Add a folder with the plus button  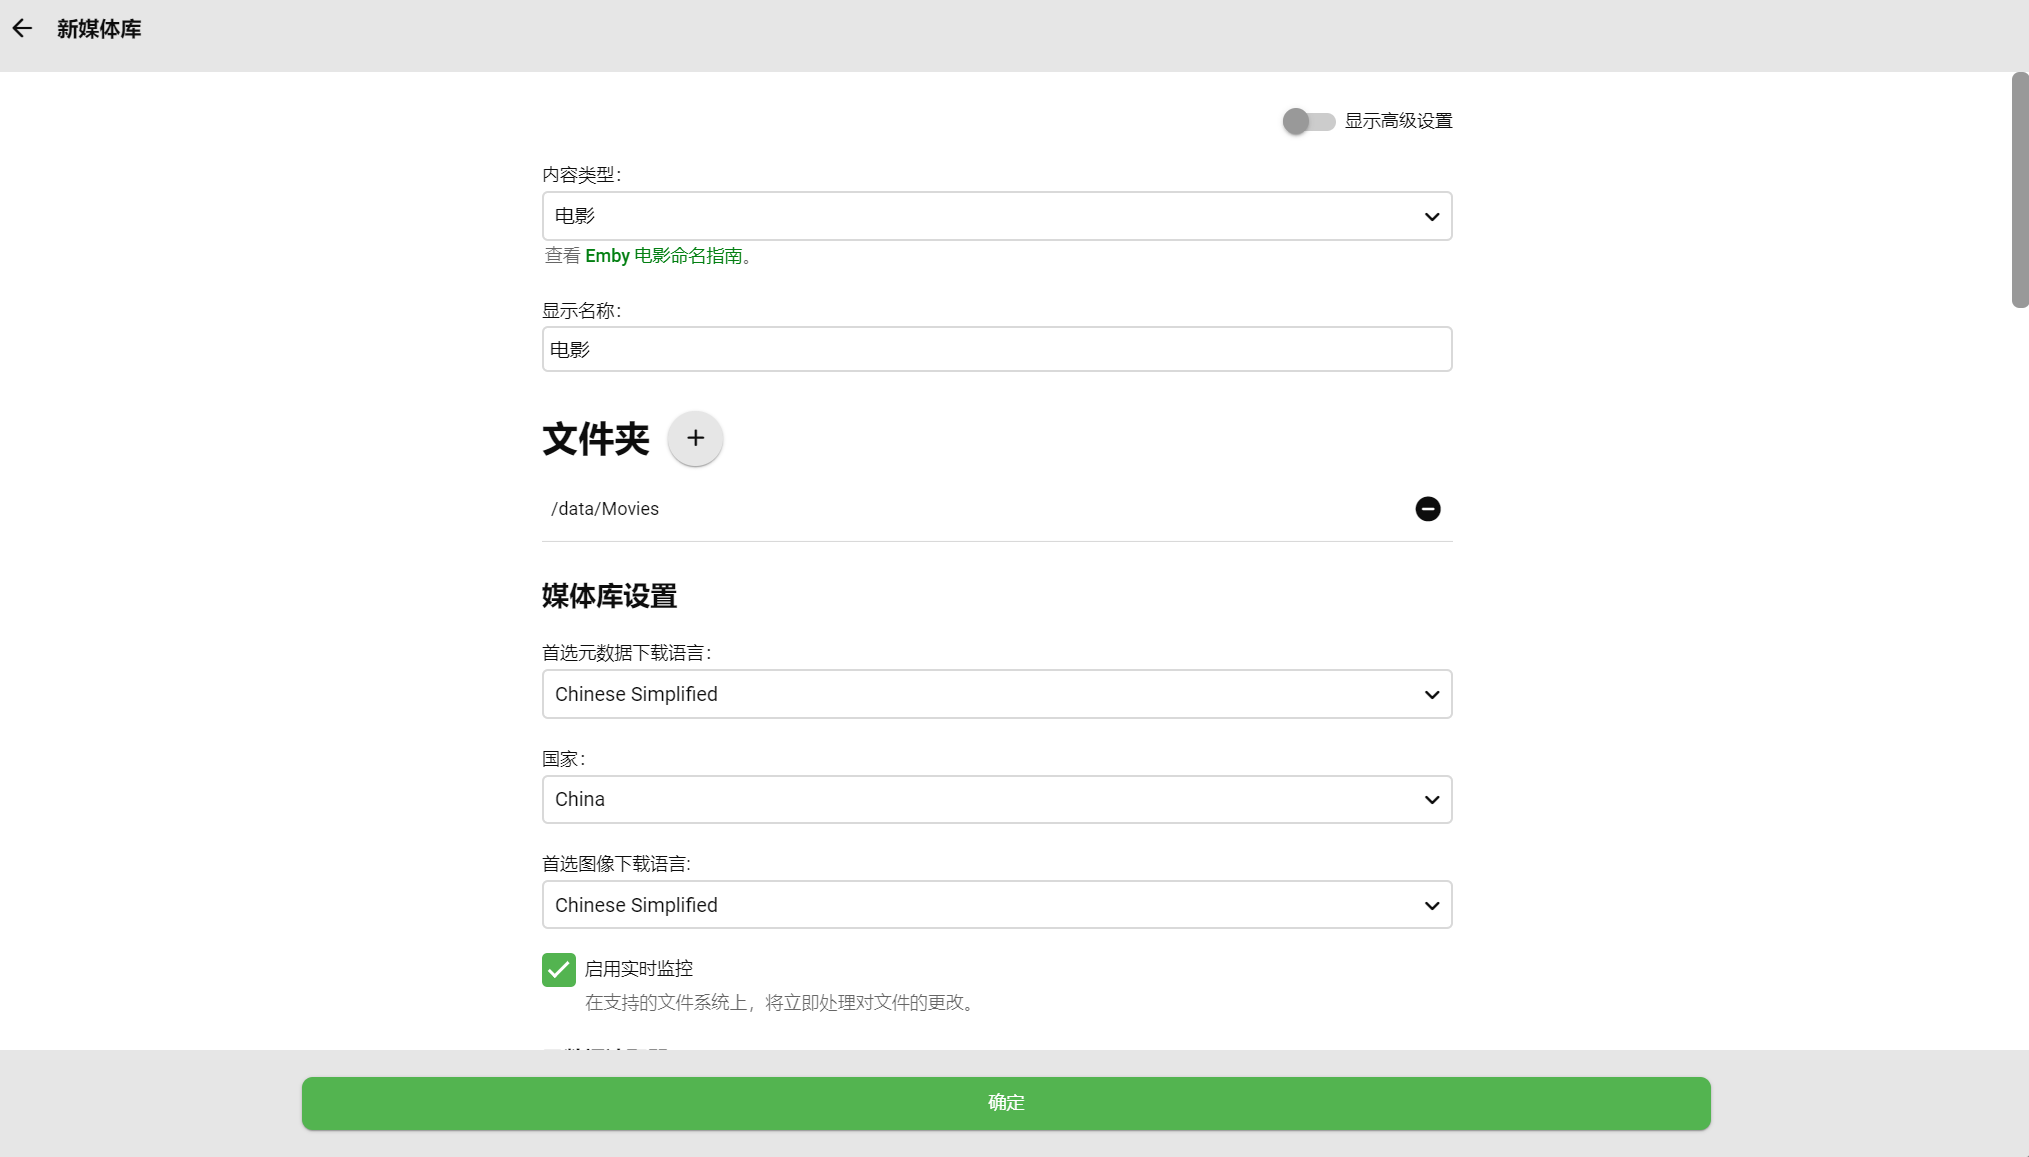[695, 438]
